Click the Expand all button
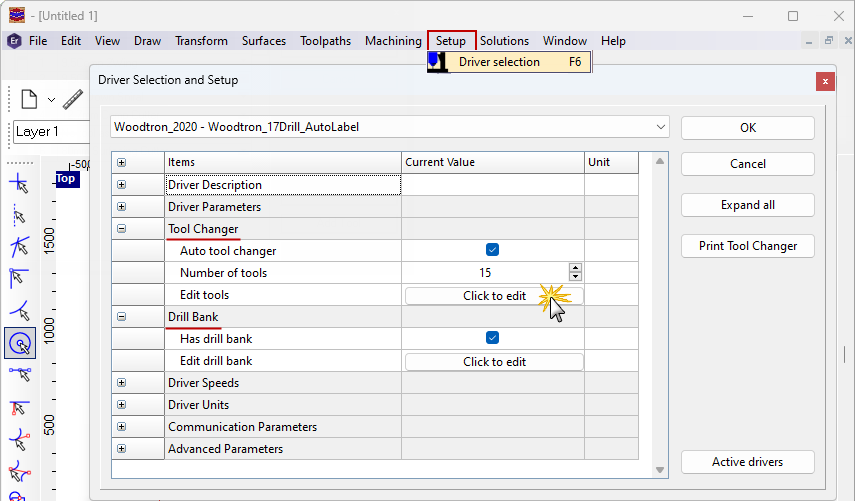 [747, 205]
